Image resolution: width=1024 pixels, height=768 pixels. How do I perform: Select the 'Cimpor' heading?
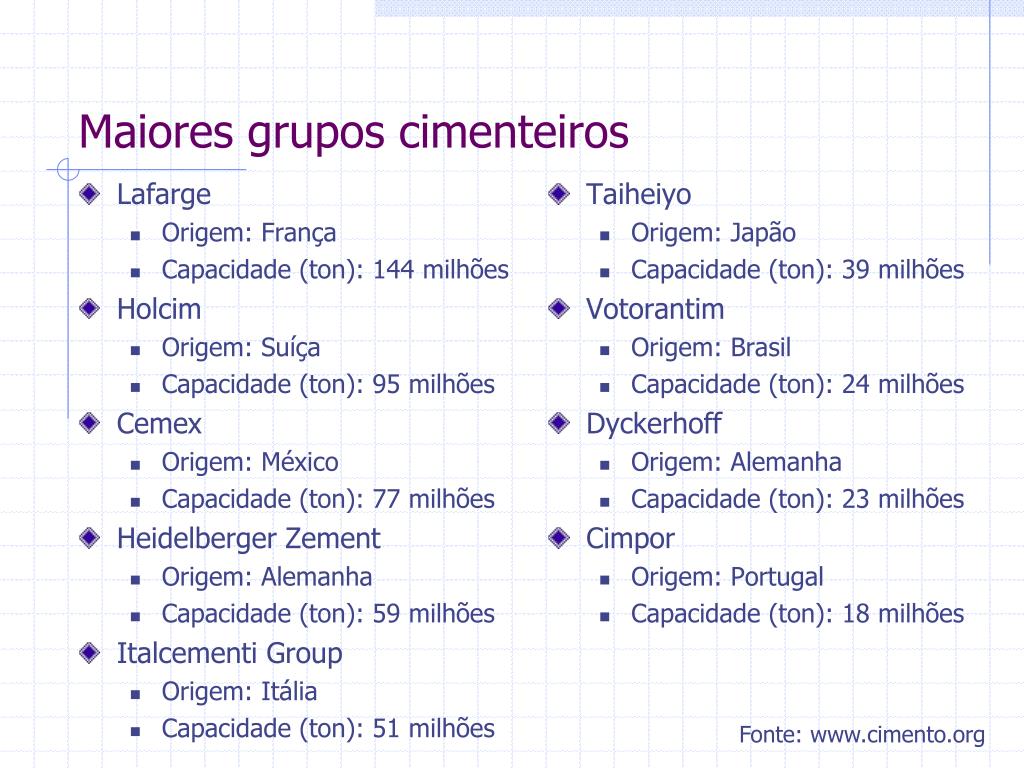click(x=630, y=539)
